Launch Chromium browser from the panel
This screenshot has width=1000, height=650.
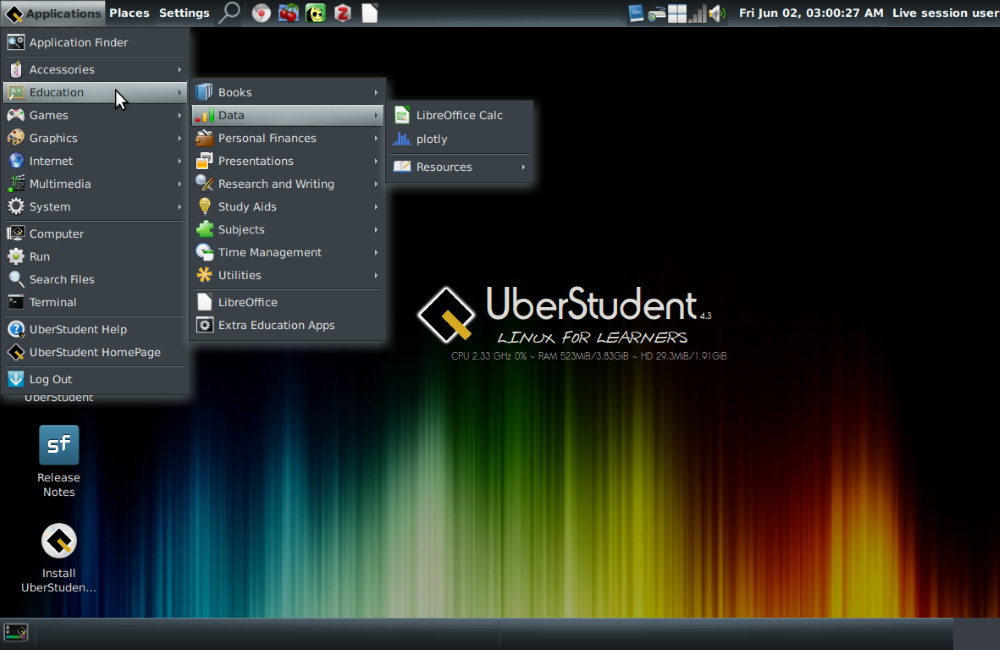tap(261, 13)
